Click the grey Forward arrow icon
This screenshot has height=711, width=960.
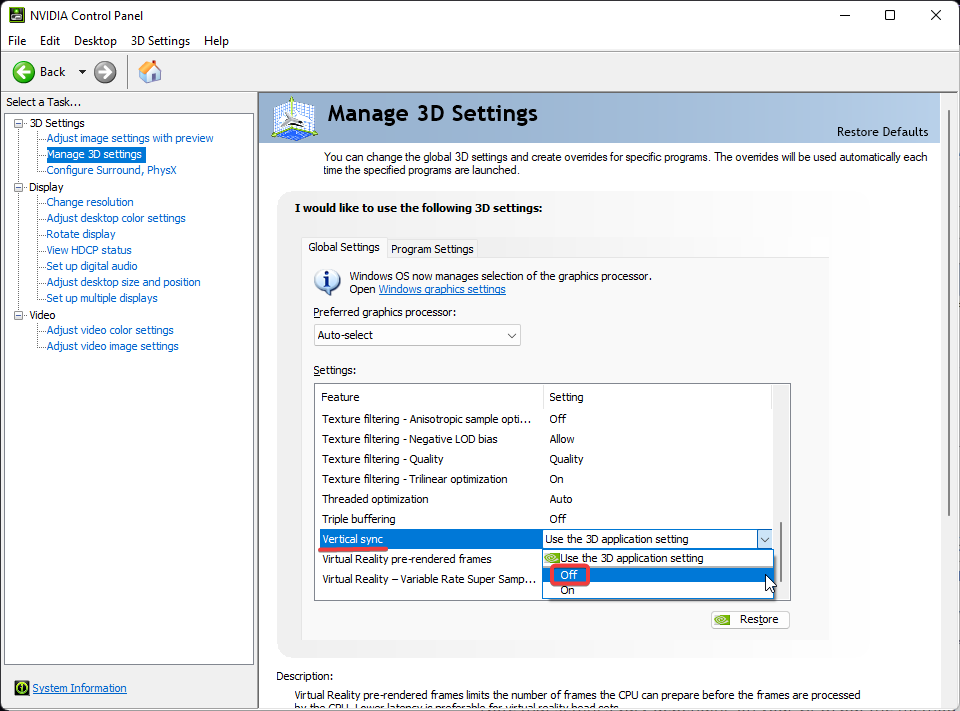[x=105, y=72]
